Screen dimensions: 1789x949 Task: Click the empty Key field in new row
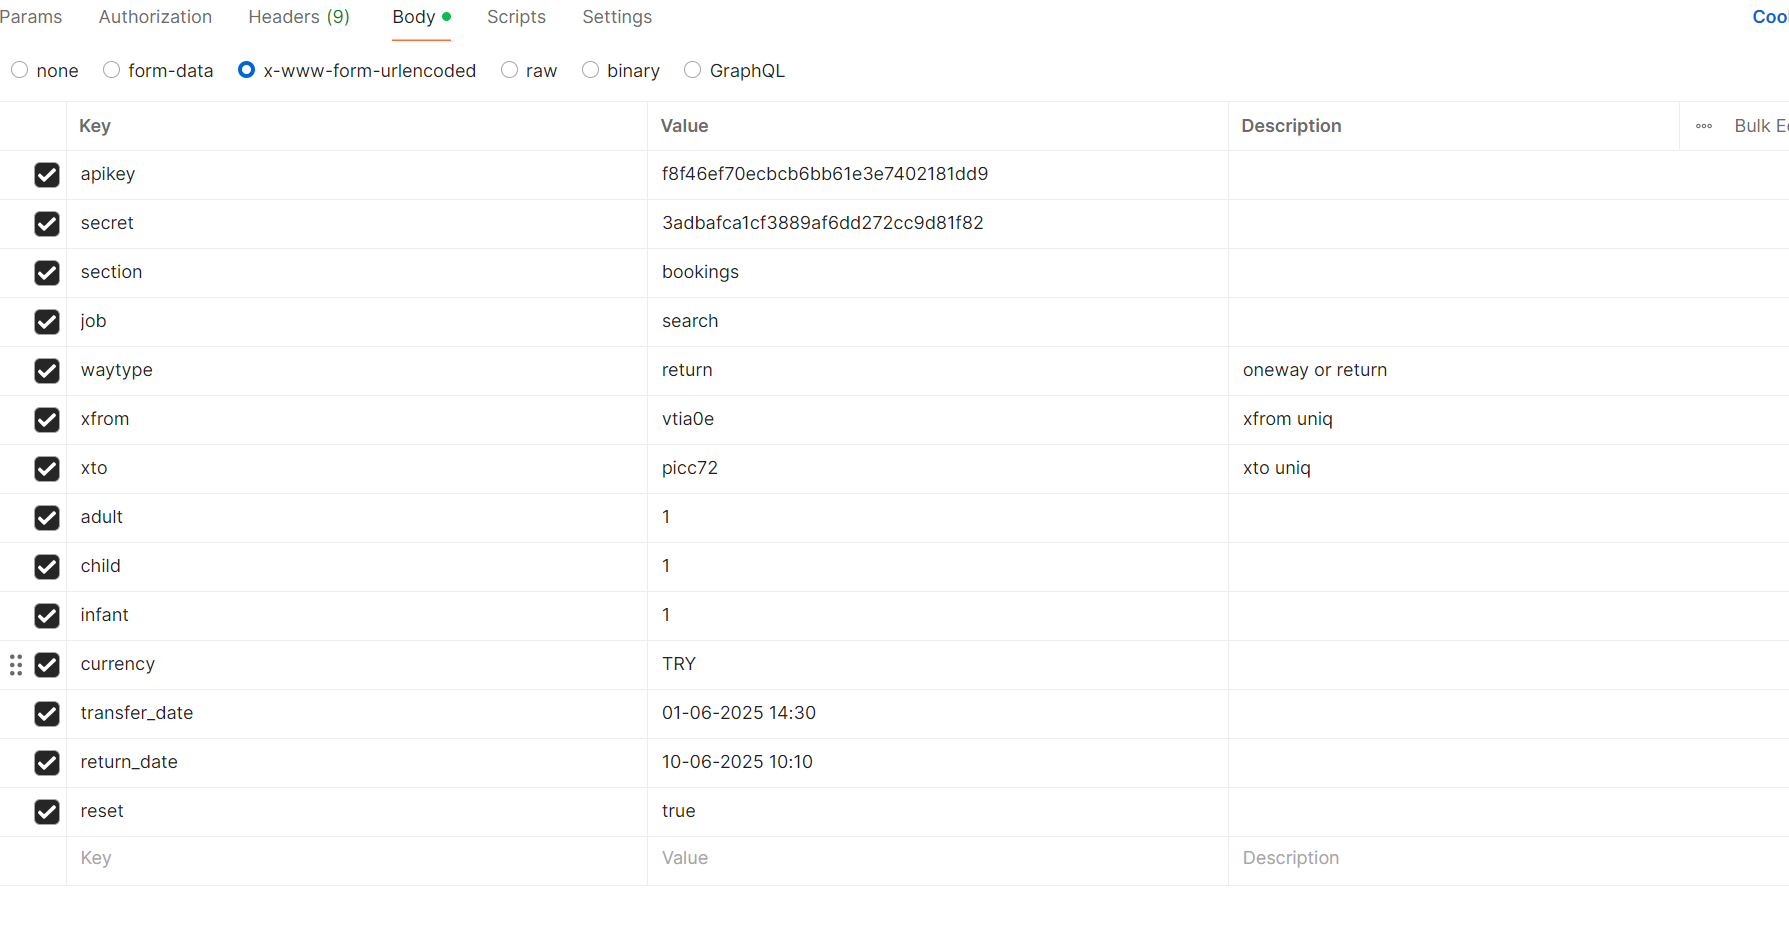coord(350,858)
